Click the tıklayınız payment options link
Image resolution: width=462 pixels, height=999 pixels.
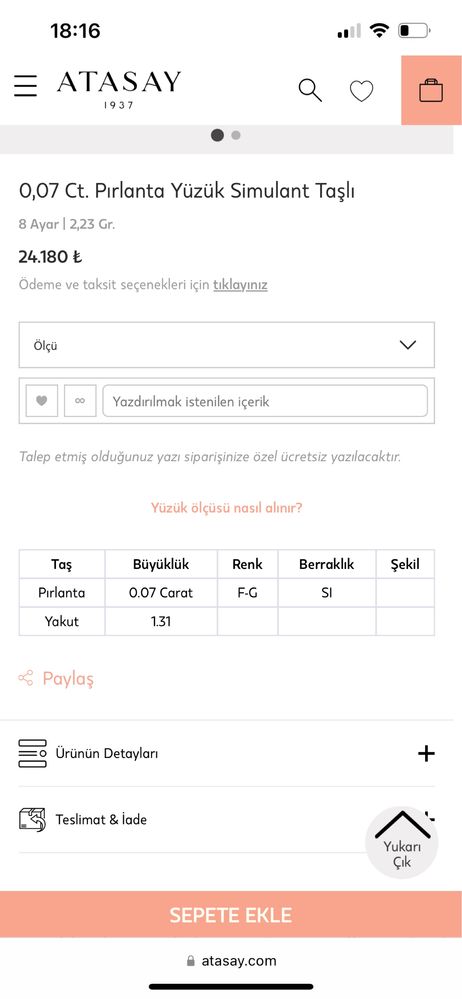tap(240, 285)
